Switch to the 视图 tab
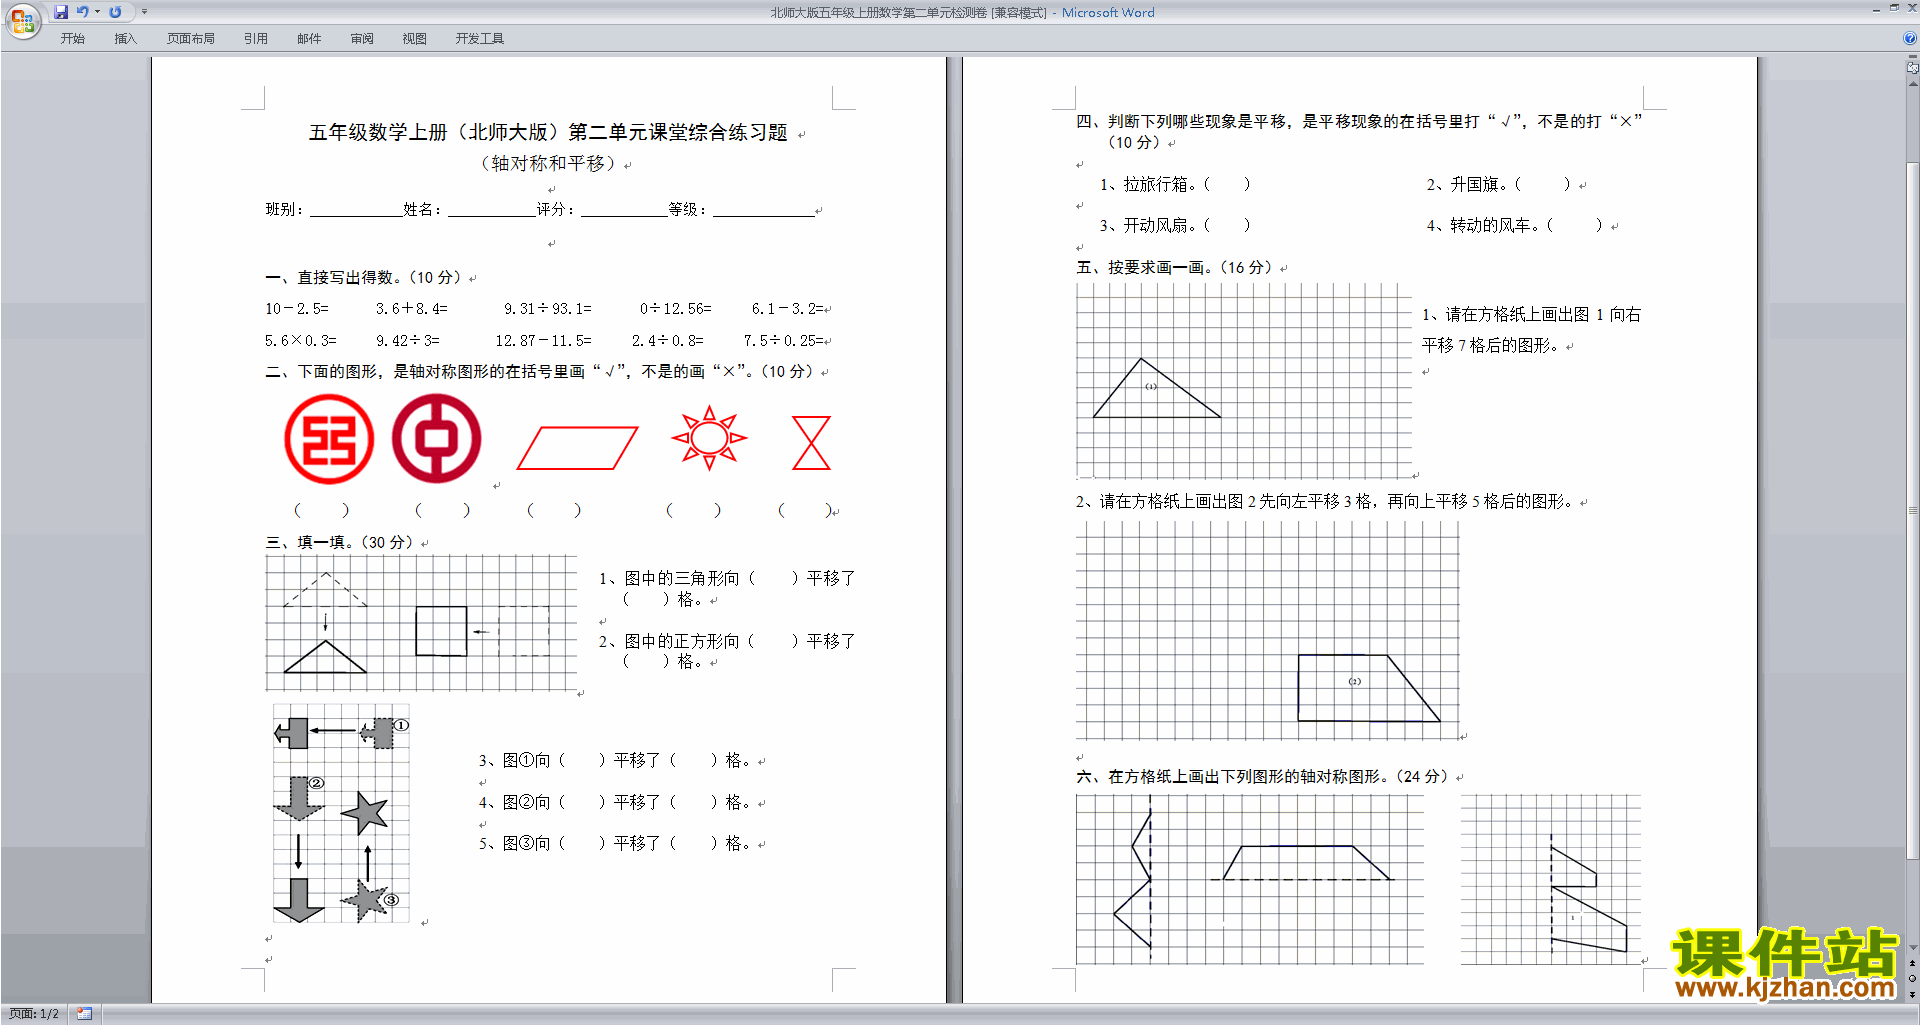 pyautogui.click(x=415, y=39)
